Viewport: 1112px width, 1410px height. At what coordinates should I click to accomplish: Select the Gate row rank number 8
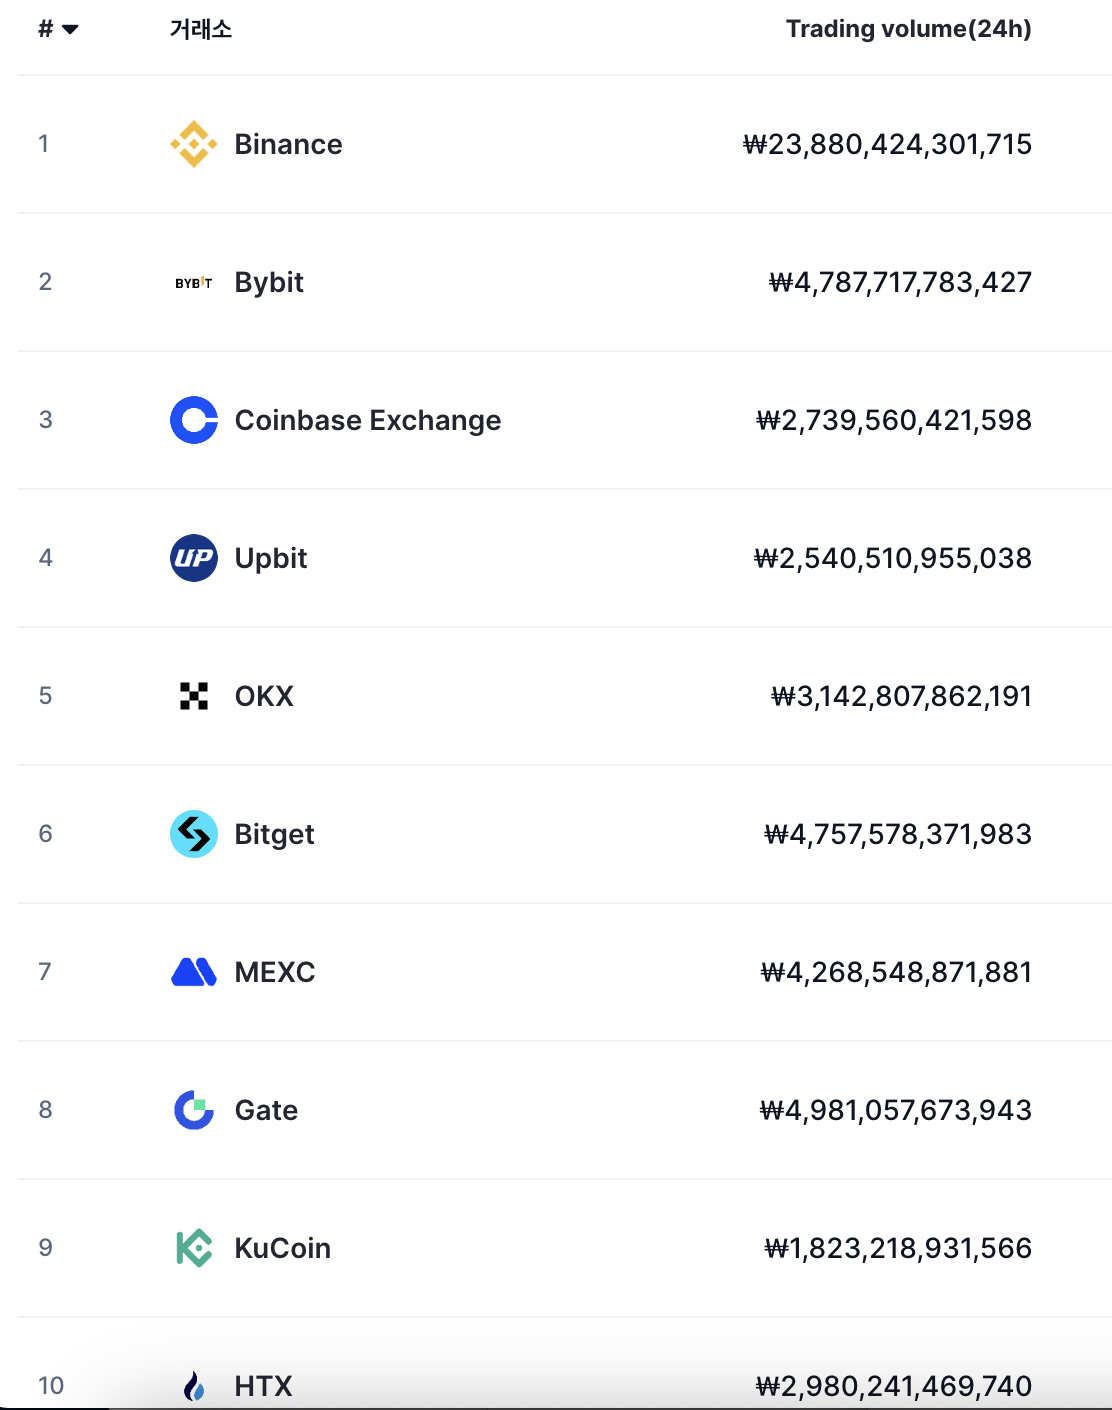pos(45,1110)
